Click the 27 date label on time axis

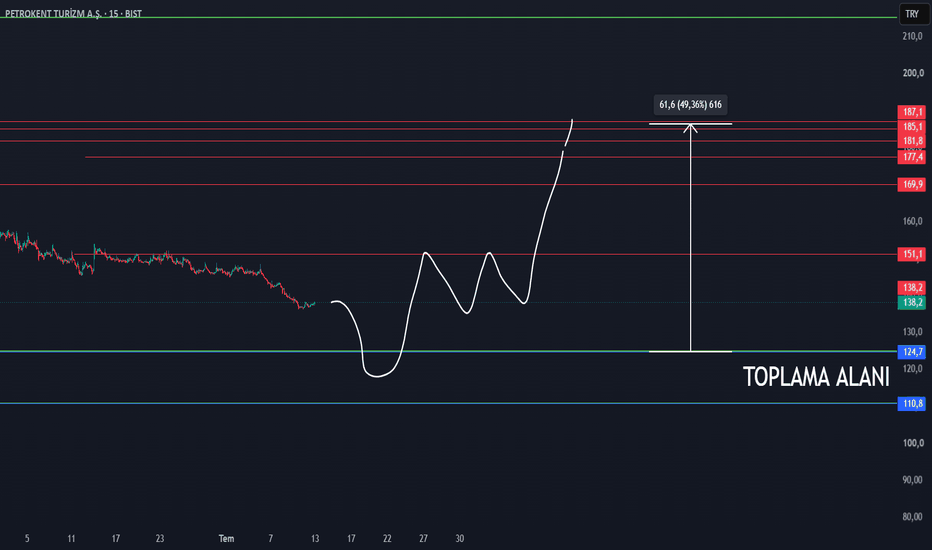423,539
